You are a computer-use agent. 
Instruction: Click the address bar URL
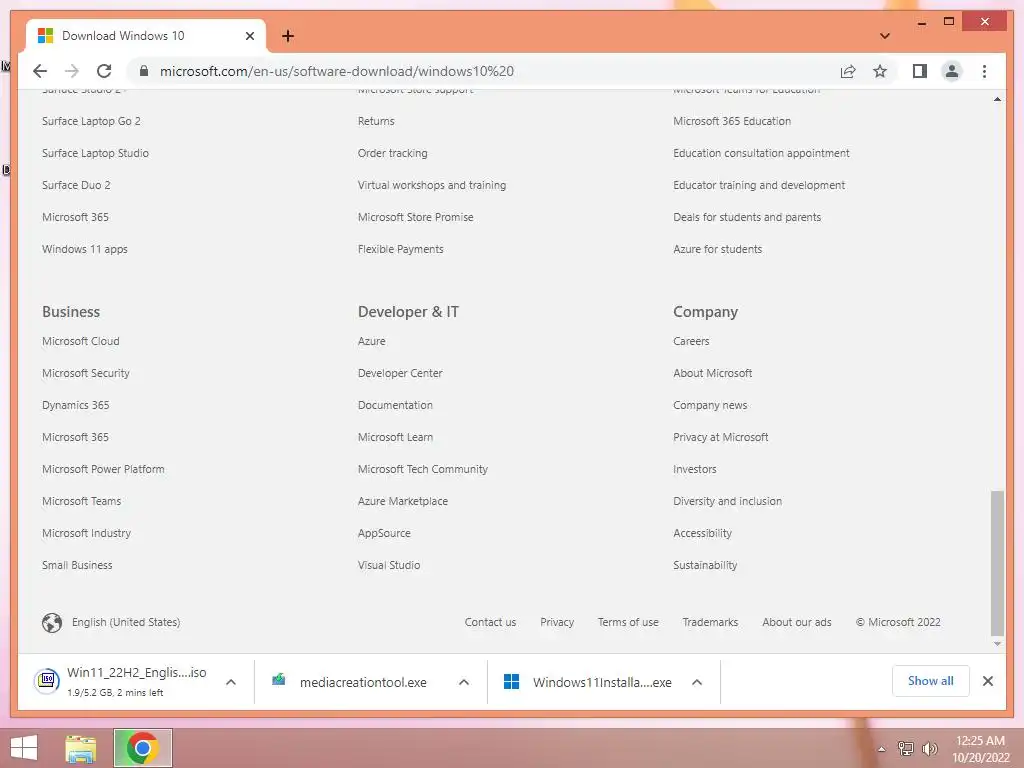tap(337, 71)
